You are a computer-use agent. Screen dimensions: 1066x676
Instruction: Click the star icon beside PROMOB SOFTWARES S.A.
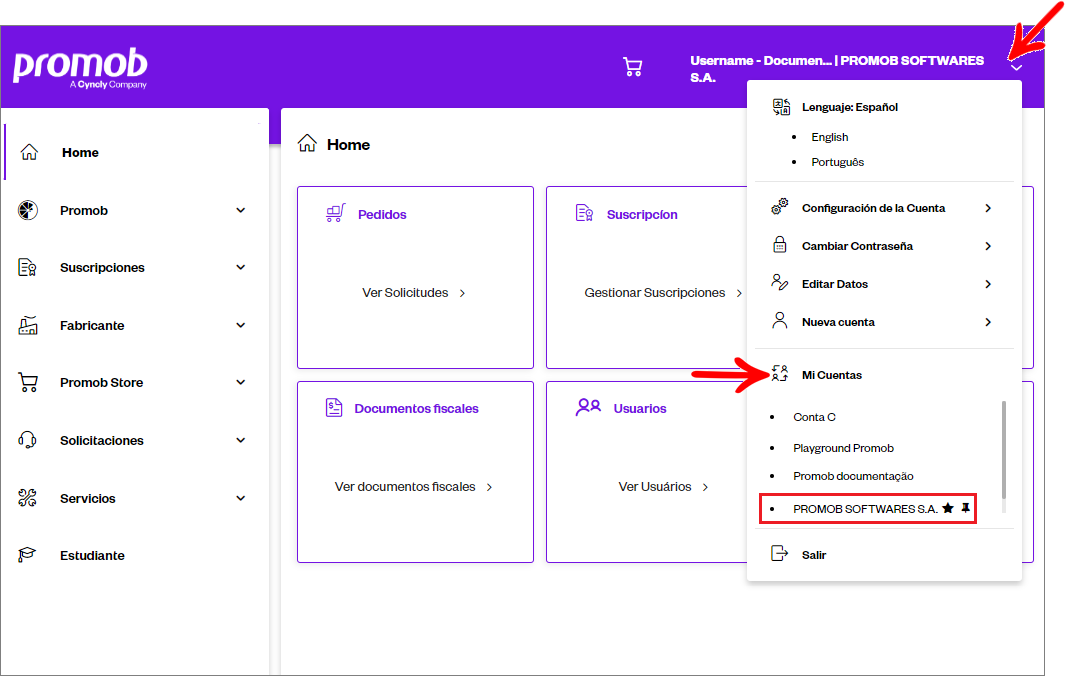[x=948, y=508]
